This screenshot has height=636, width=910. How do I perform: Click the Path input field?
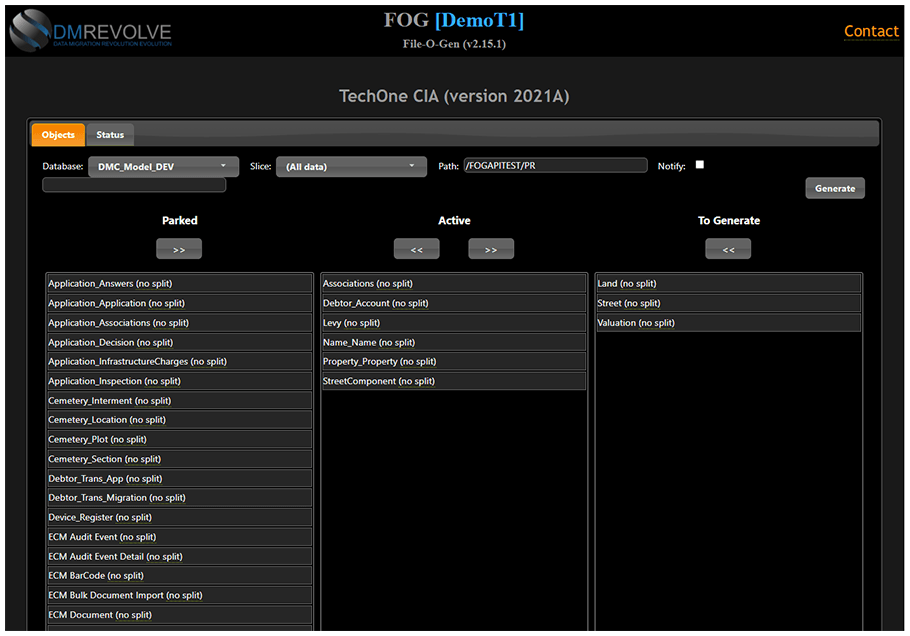click(555, 166)
